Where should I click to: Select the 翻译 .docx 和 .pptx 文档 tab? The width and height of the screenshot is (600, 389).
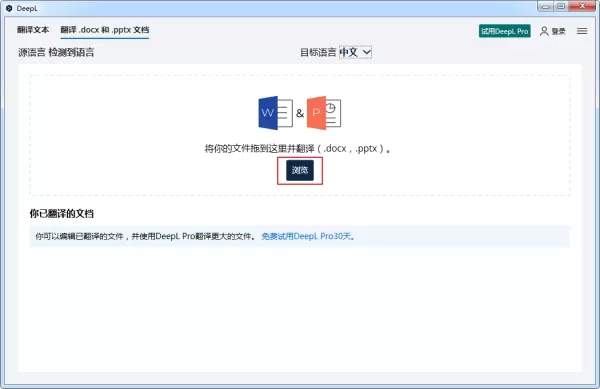tap(105, 30)
